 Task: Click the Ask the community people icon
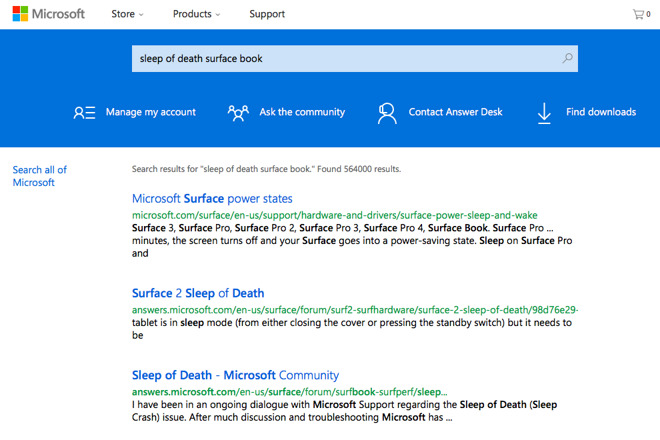pyautogui.click(x=238, y=112)
